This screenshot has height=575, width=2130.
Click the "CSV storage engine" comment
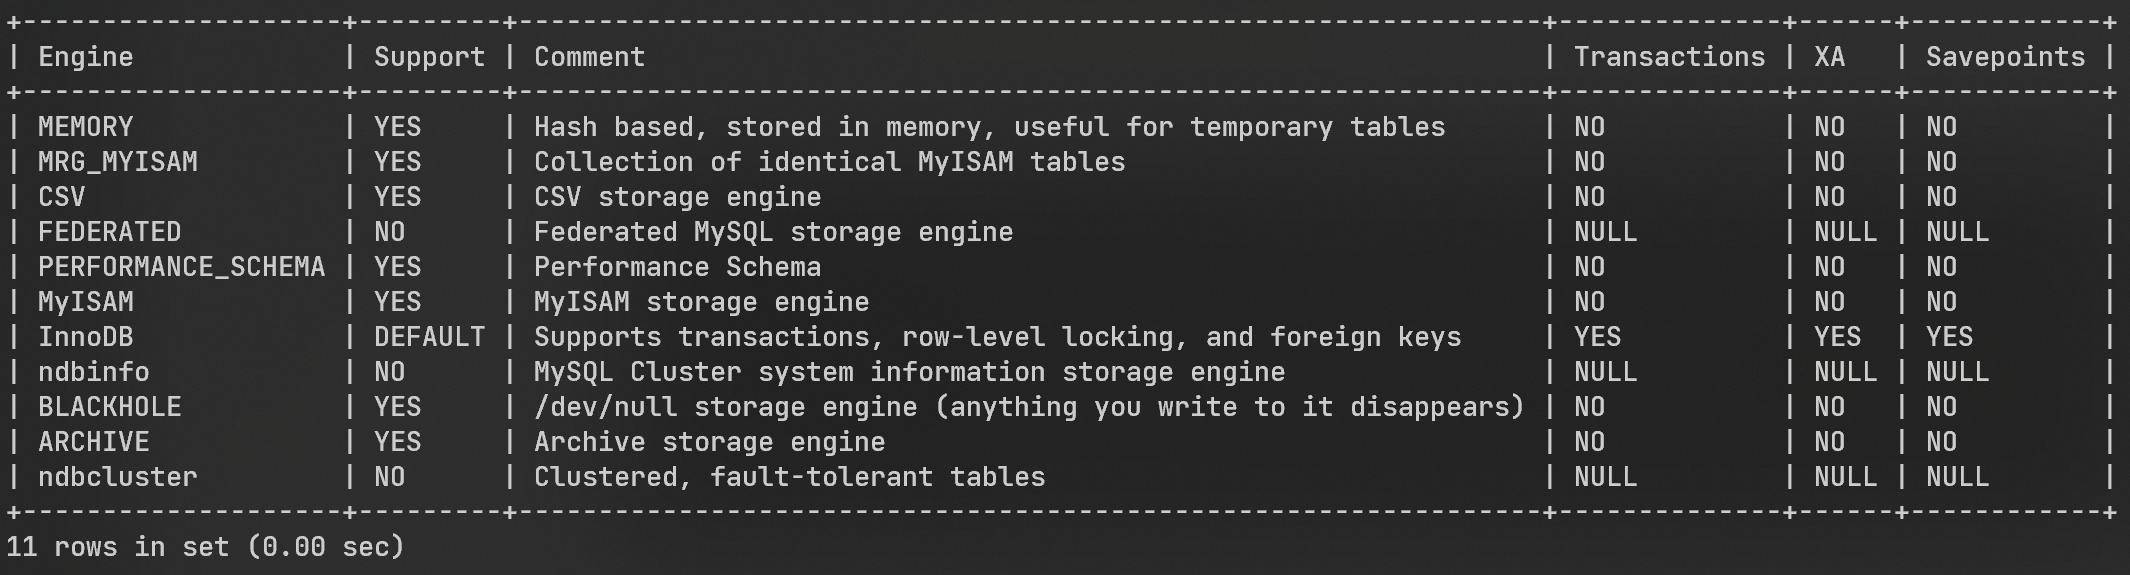coord(677,197)
